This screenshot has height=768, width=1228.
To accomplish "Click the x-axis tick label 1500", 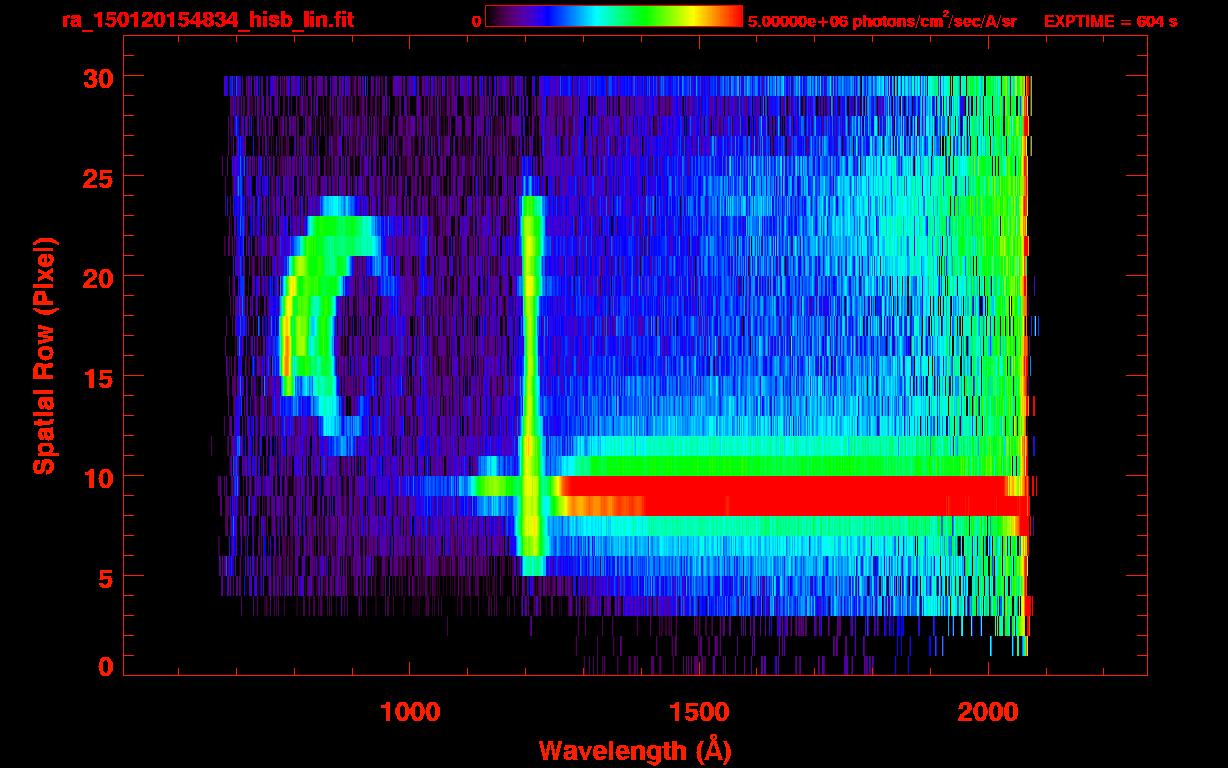I will pyautogui.click(x=699, y=712).
